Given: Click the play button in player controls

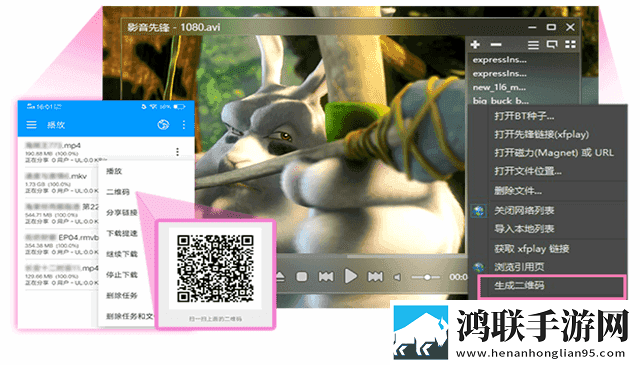Looking at the screenshot, I should [x=350, y=276].
